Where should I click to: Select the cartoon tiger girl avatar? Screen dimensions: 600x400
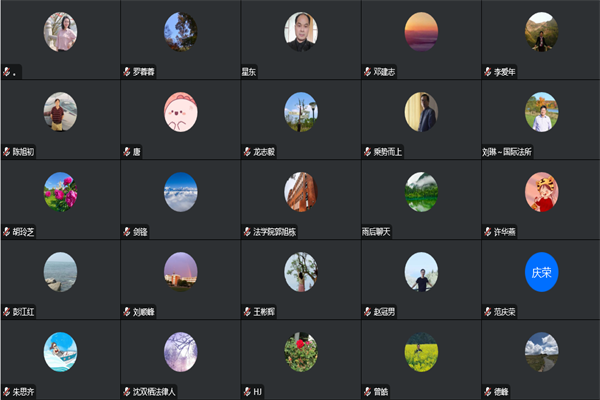541,192
